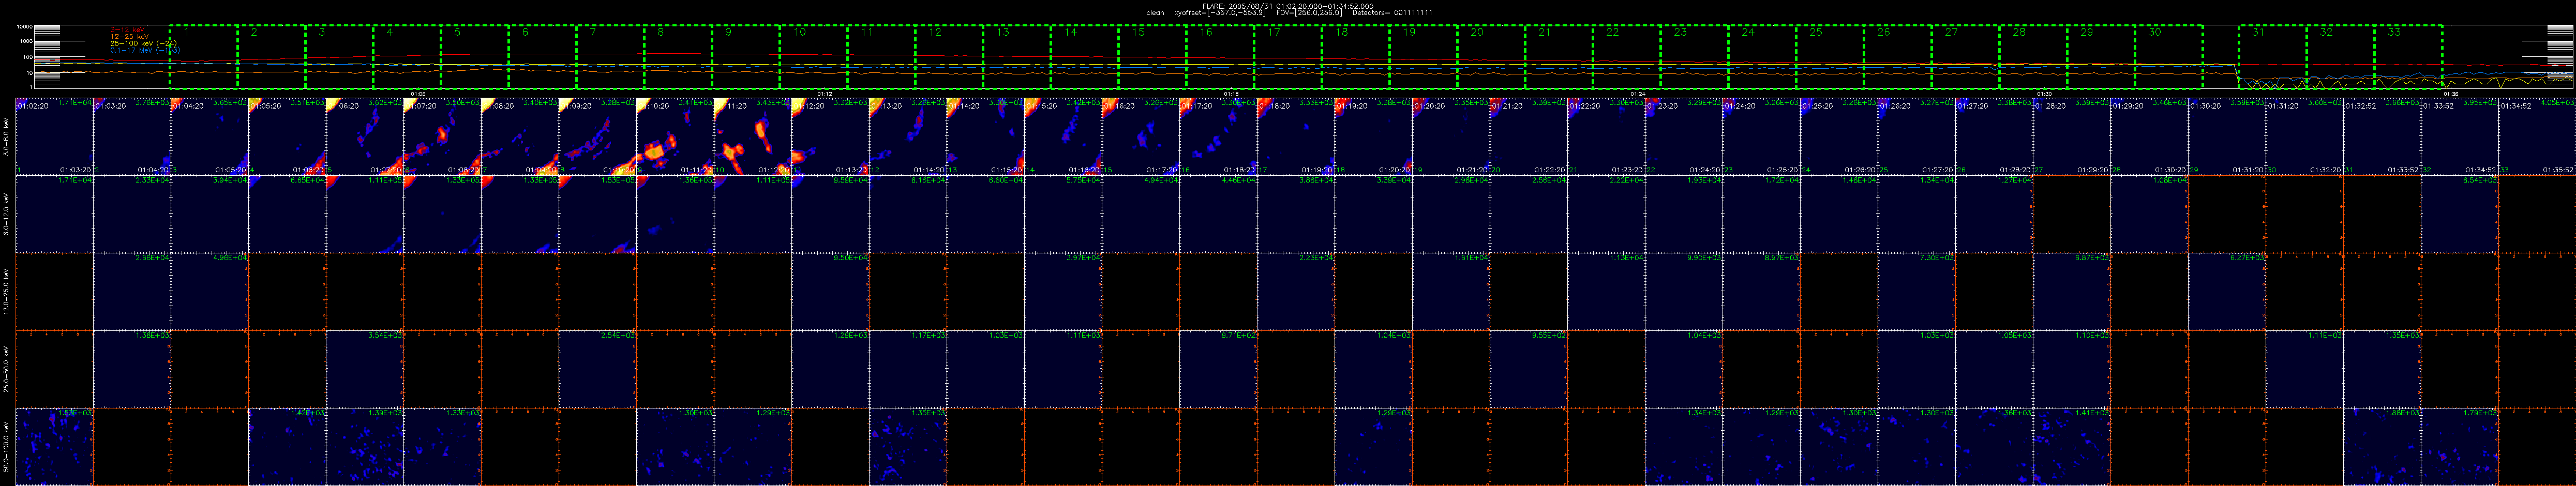The height and width of the screenshot is (486, 2576).
Task: Select time interval box 4 on light curve
Action: pyautogui.click(x=407, y=57)
